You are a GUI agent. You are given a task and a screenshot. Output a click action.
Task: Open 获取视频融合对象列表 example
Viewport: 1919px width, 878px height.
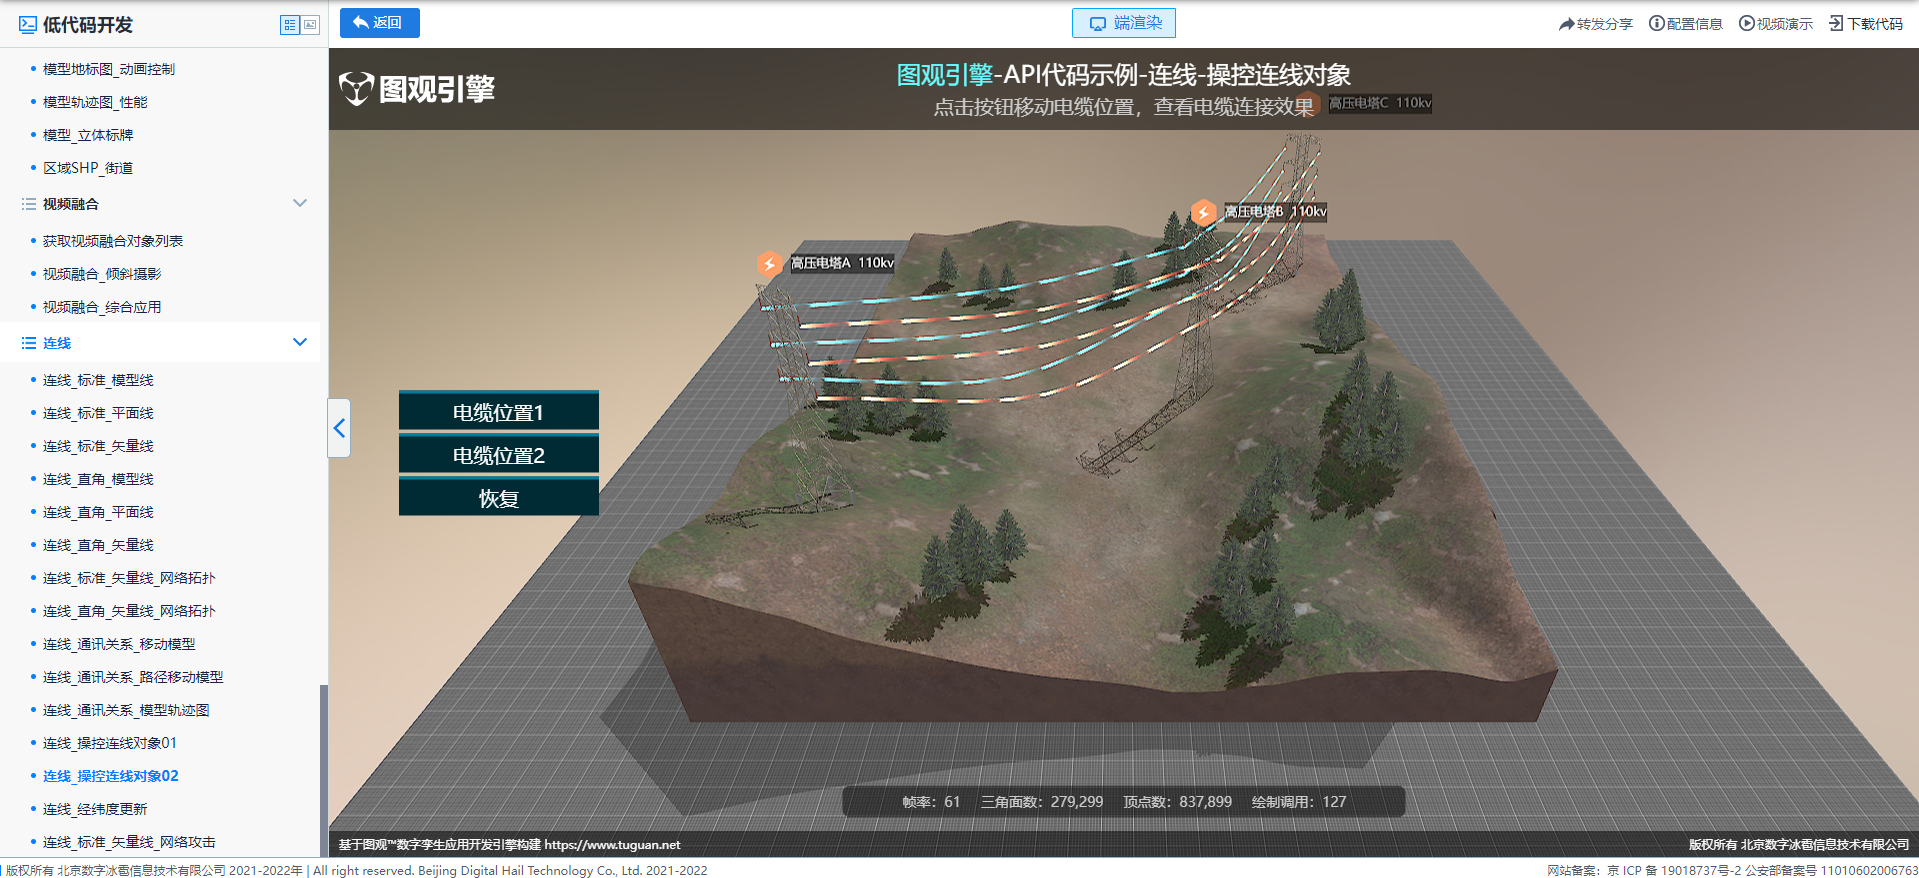tap(113, 241)
